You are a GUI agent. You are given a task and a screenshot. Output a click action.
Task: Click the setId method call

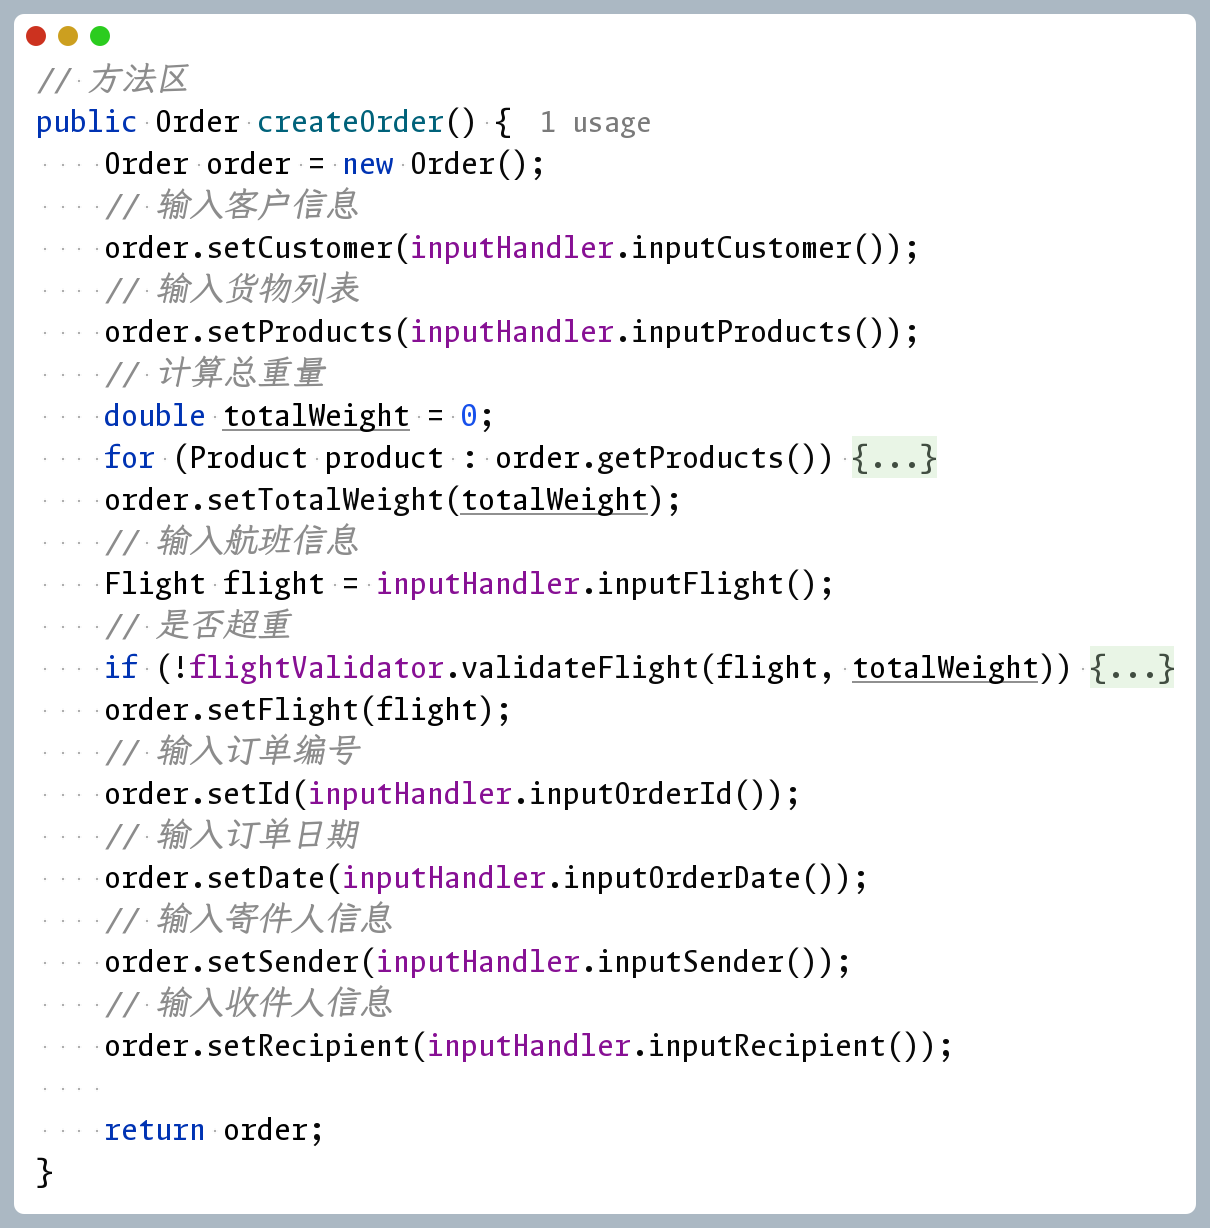[x=249, y=794]
